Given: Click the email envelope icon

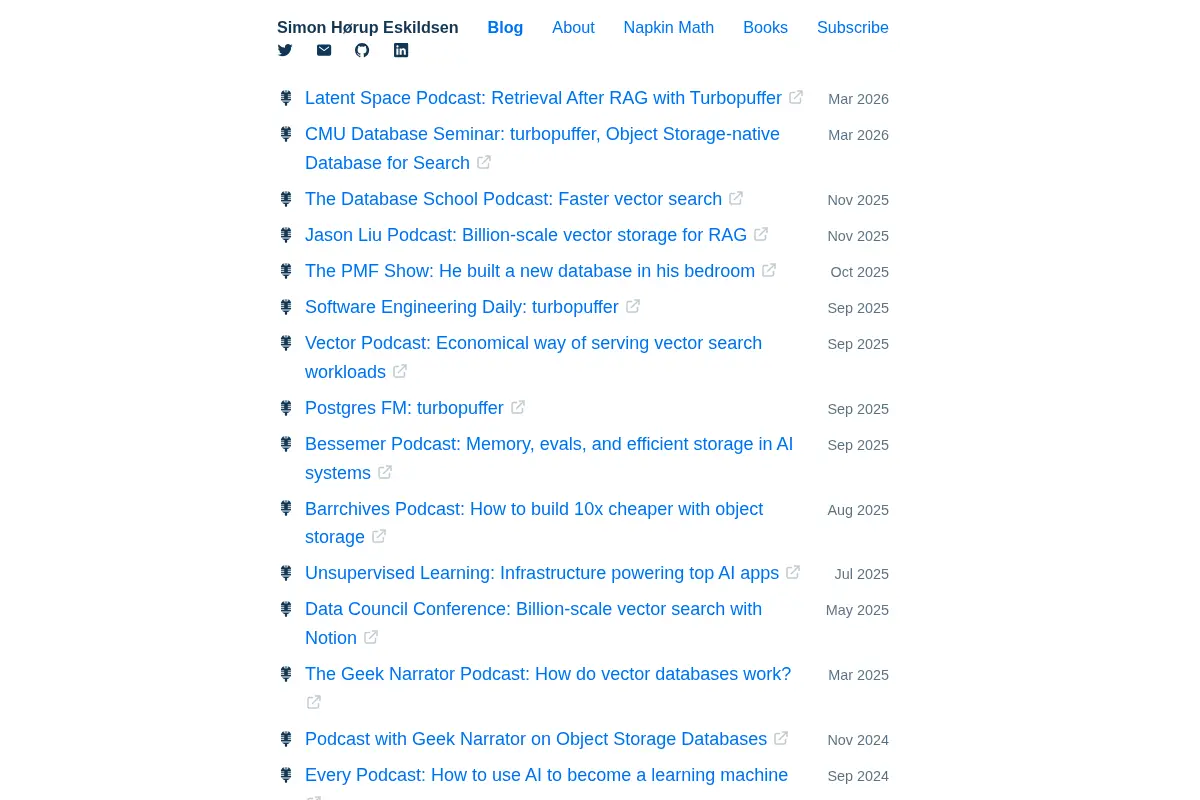Looking at the screenshot, I should tap(324, 50).
